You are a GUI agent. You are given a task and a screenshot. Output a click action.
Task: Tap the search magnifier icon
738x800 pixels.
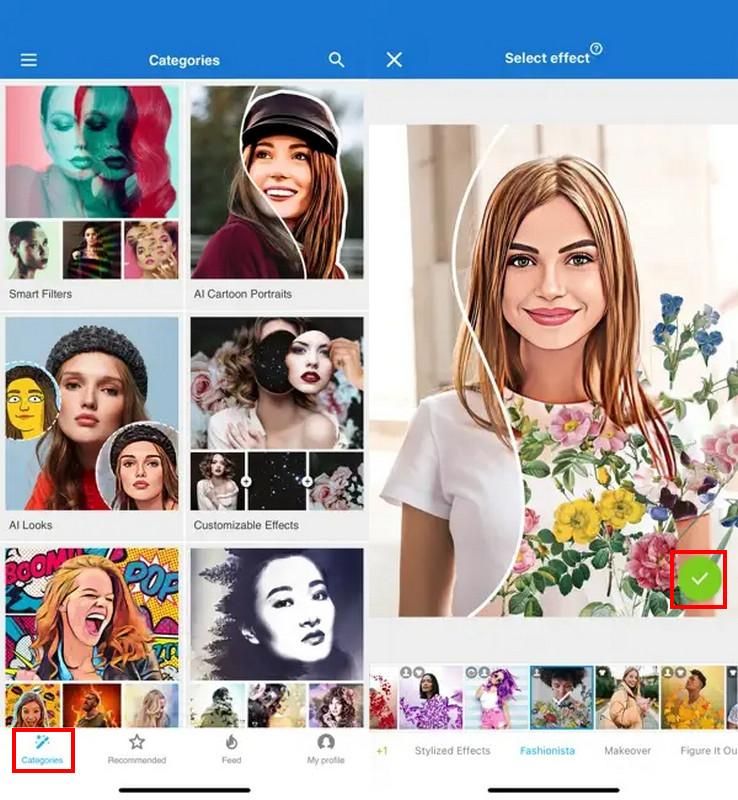click(336, 60)
